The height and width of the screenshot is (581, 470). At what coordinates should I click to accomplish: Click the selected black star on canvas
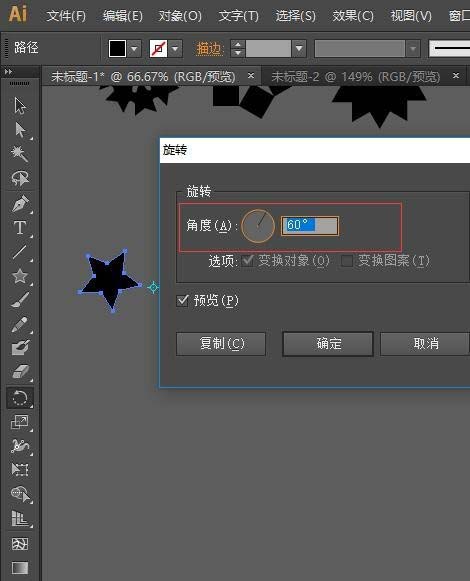pyautogui.click(x=110, y=280)
